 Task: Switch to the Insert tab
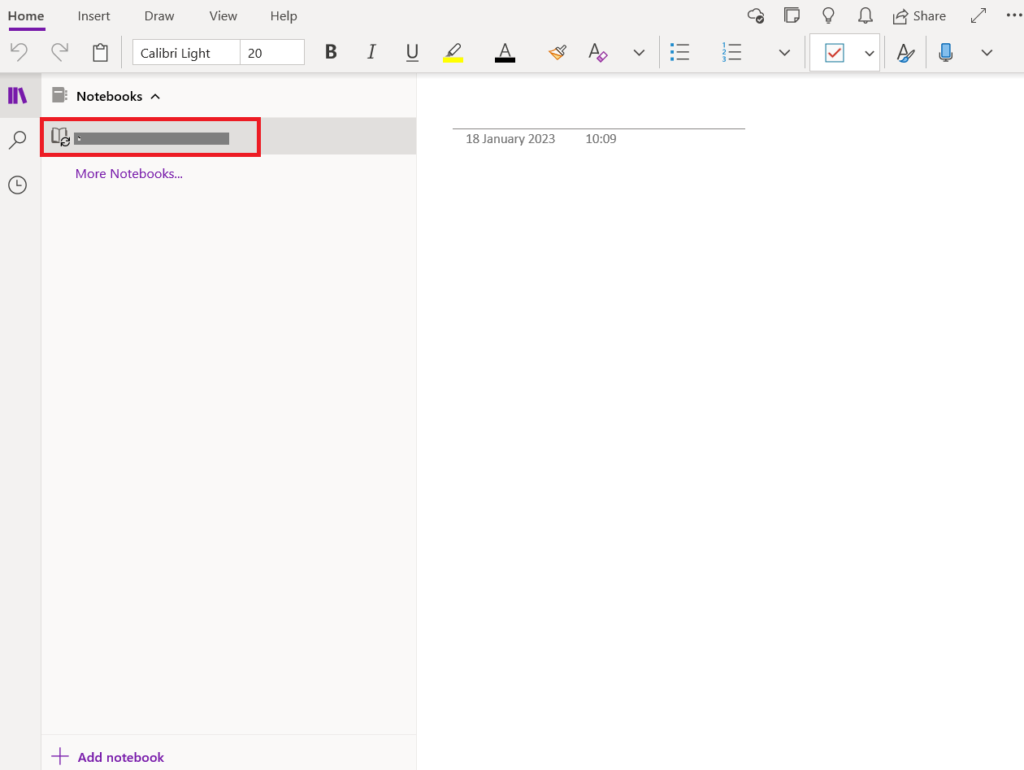[x=94, y=16]
